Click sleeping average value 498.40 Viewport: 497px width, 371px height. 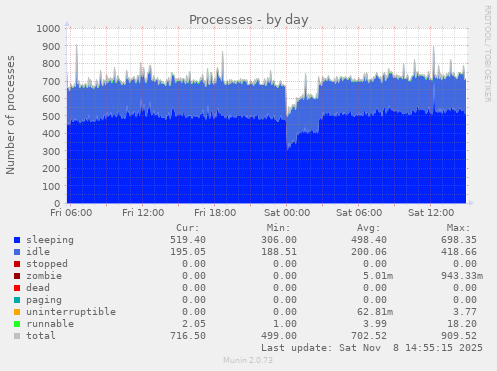369,240
